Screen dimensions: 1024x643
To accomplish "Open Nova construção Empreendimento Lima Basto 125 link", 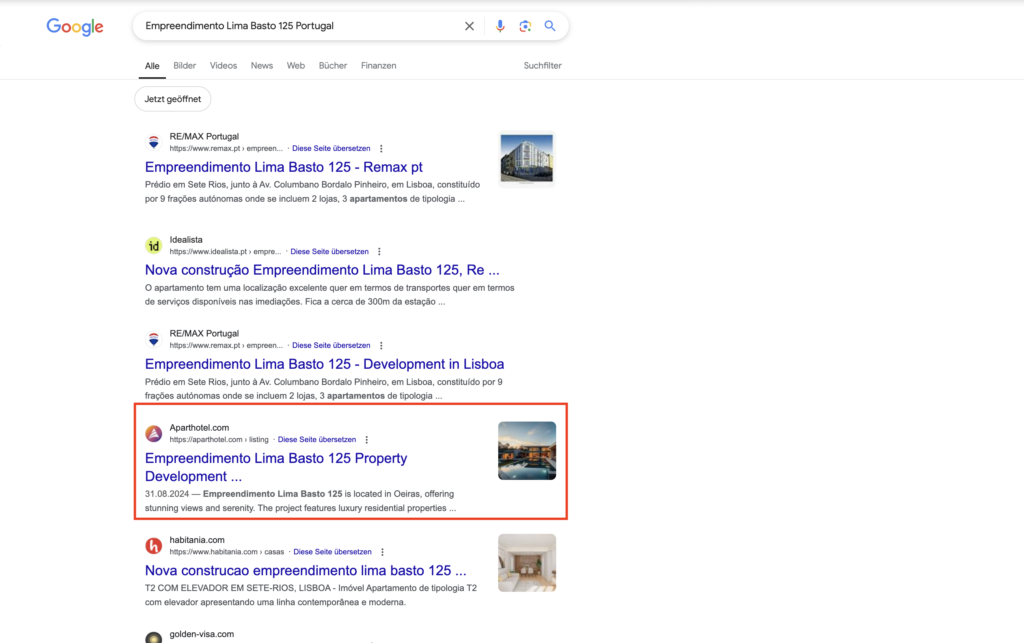I will tap(322, 270).
